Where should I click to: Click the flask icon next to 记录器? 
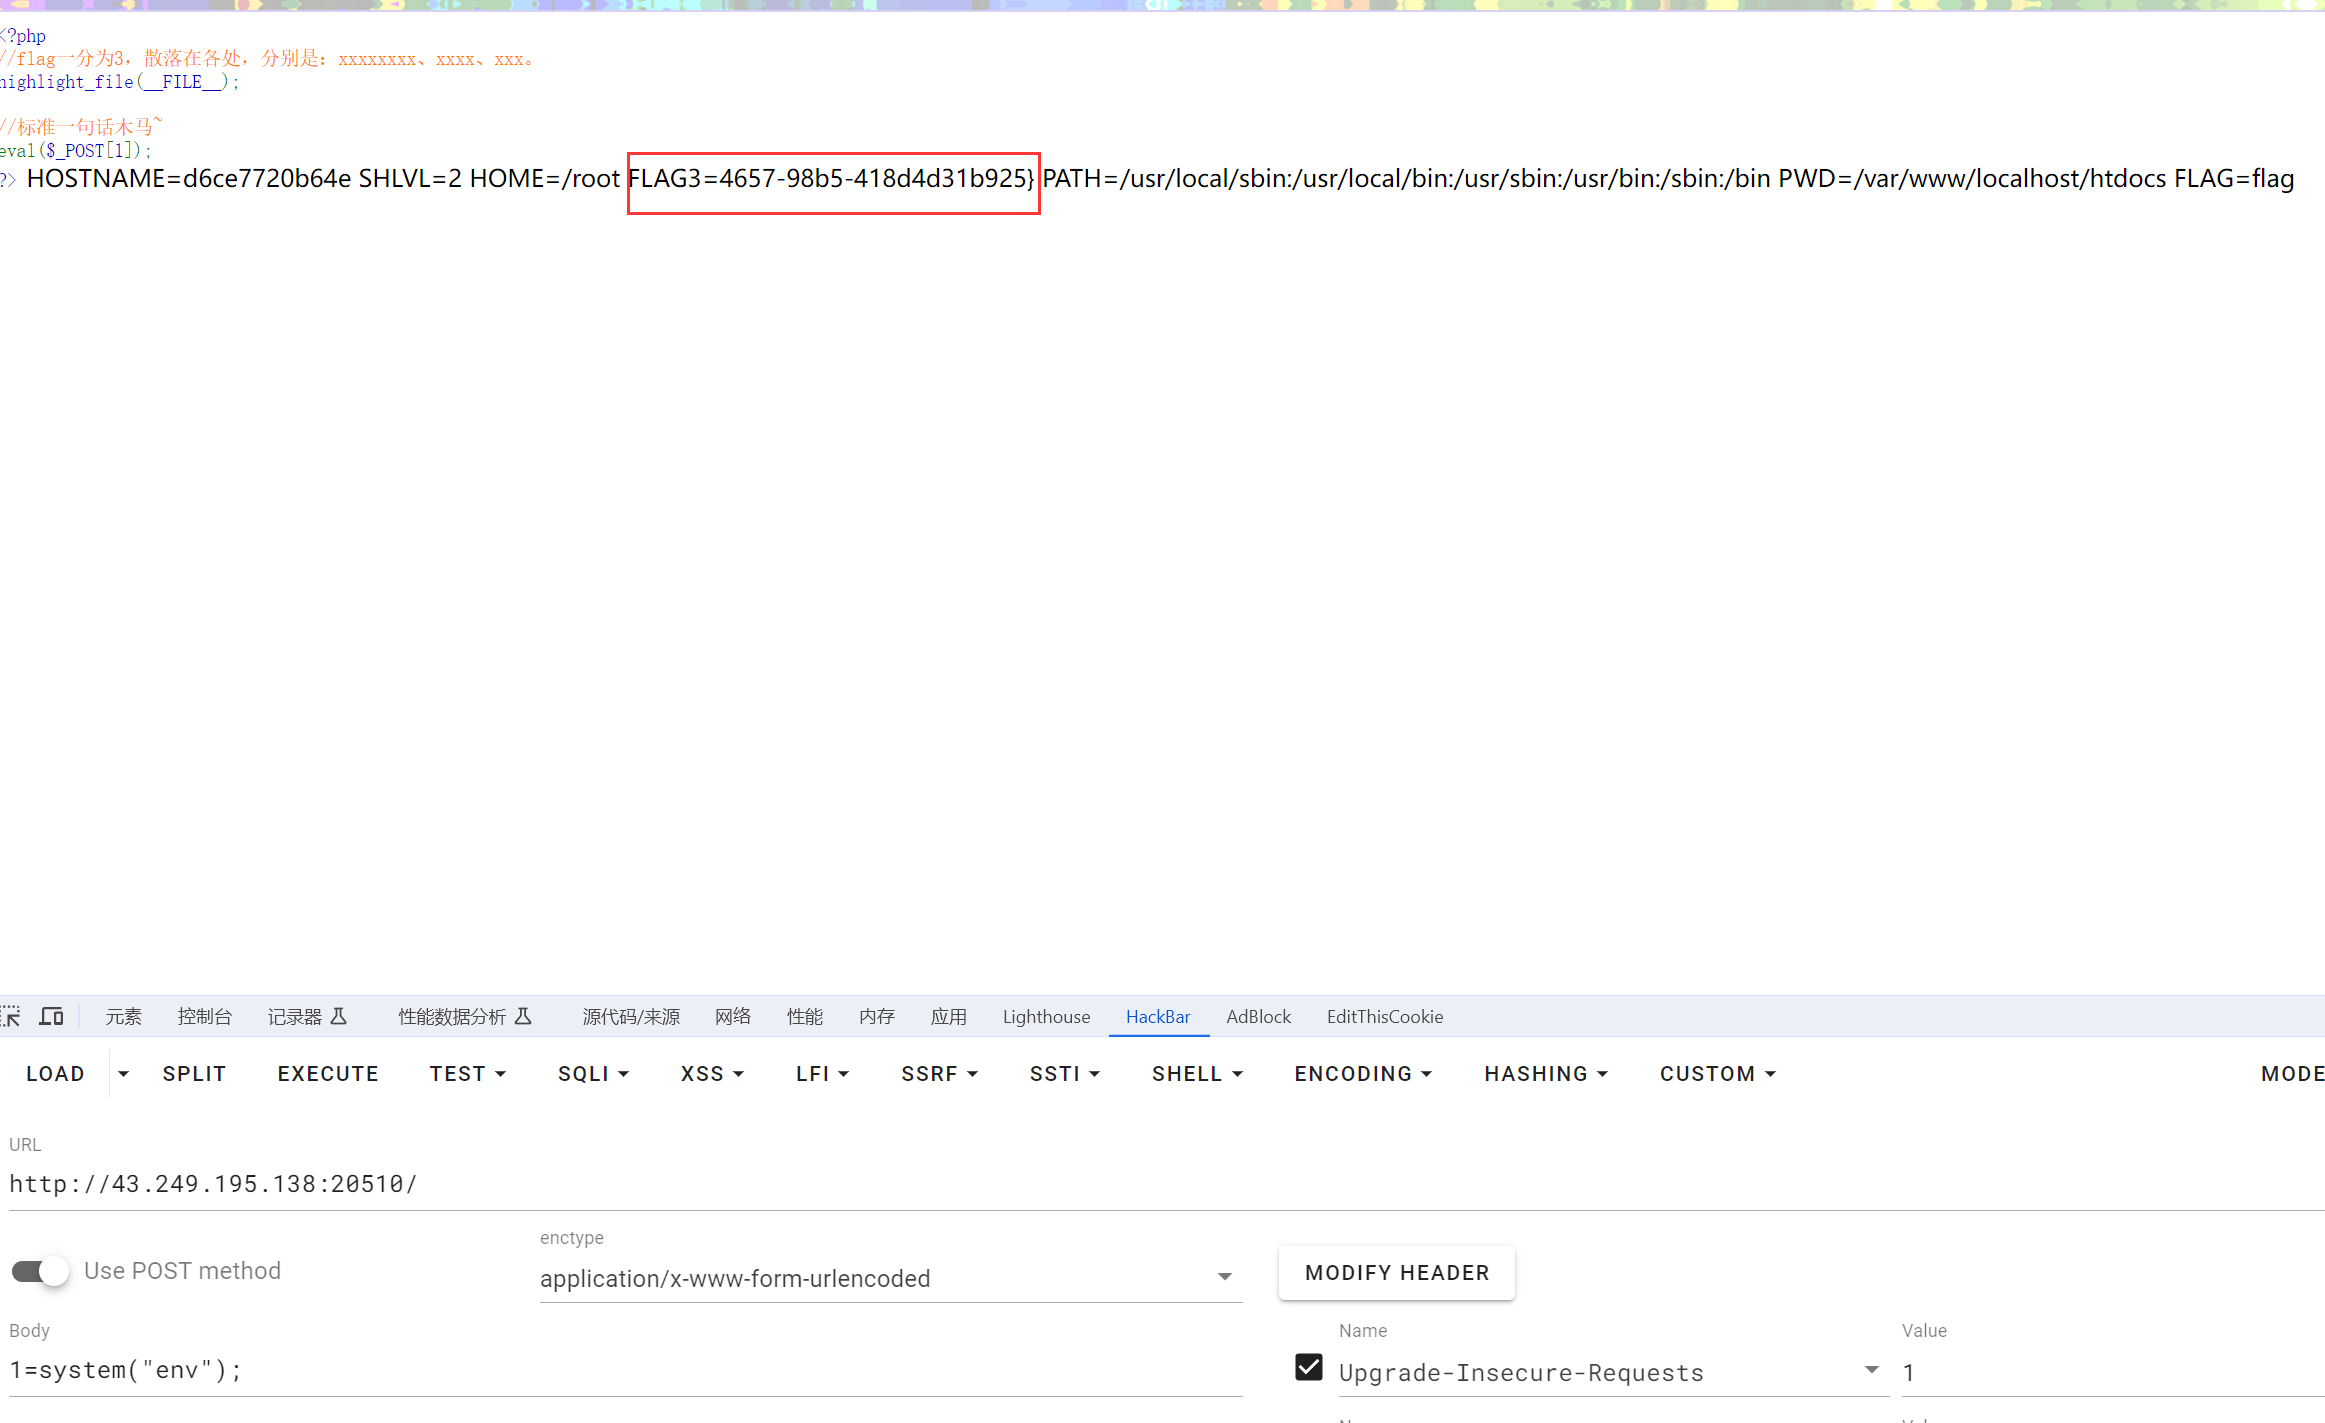(338, 1016)
